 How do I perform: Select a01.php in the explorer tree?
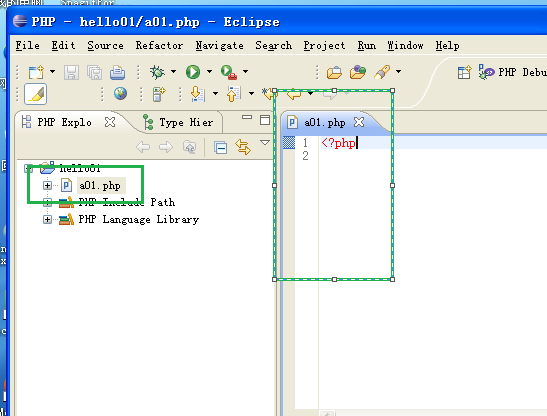point(100,185)
